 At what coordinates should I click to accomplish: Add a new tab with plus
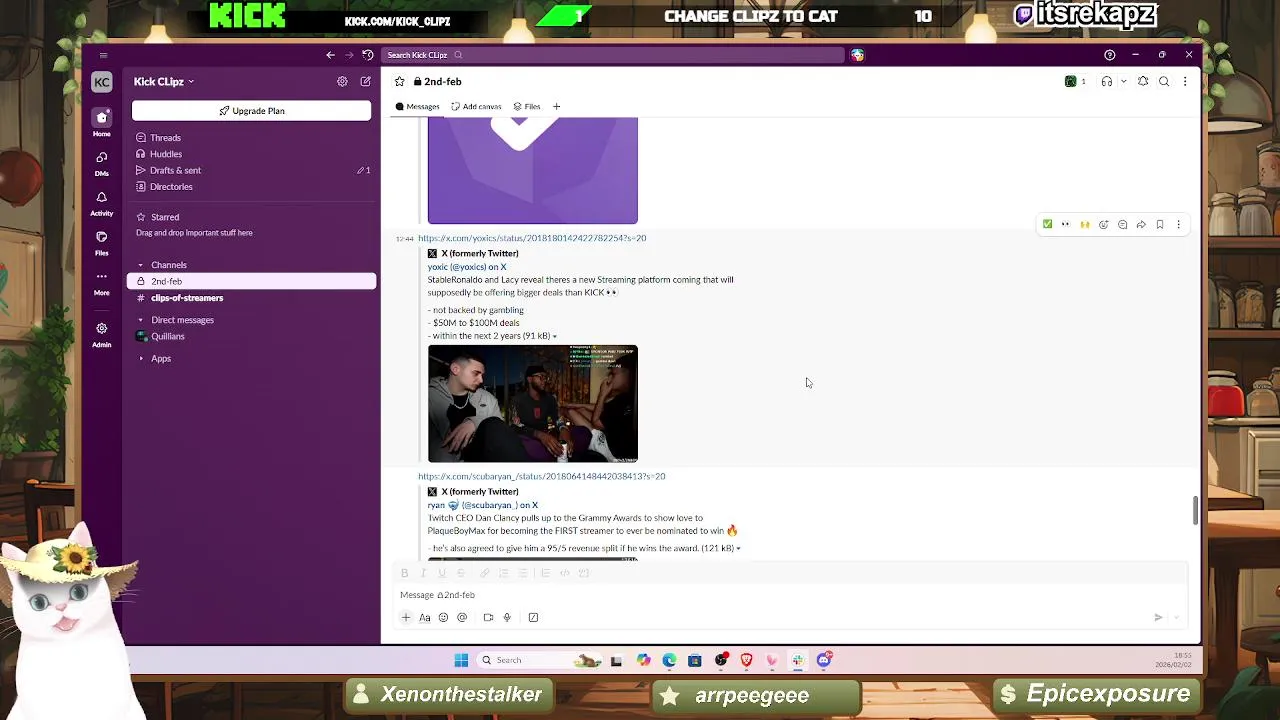pyautogui.click(x=557, y=107)
